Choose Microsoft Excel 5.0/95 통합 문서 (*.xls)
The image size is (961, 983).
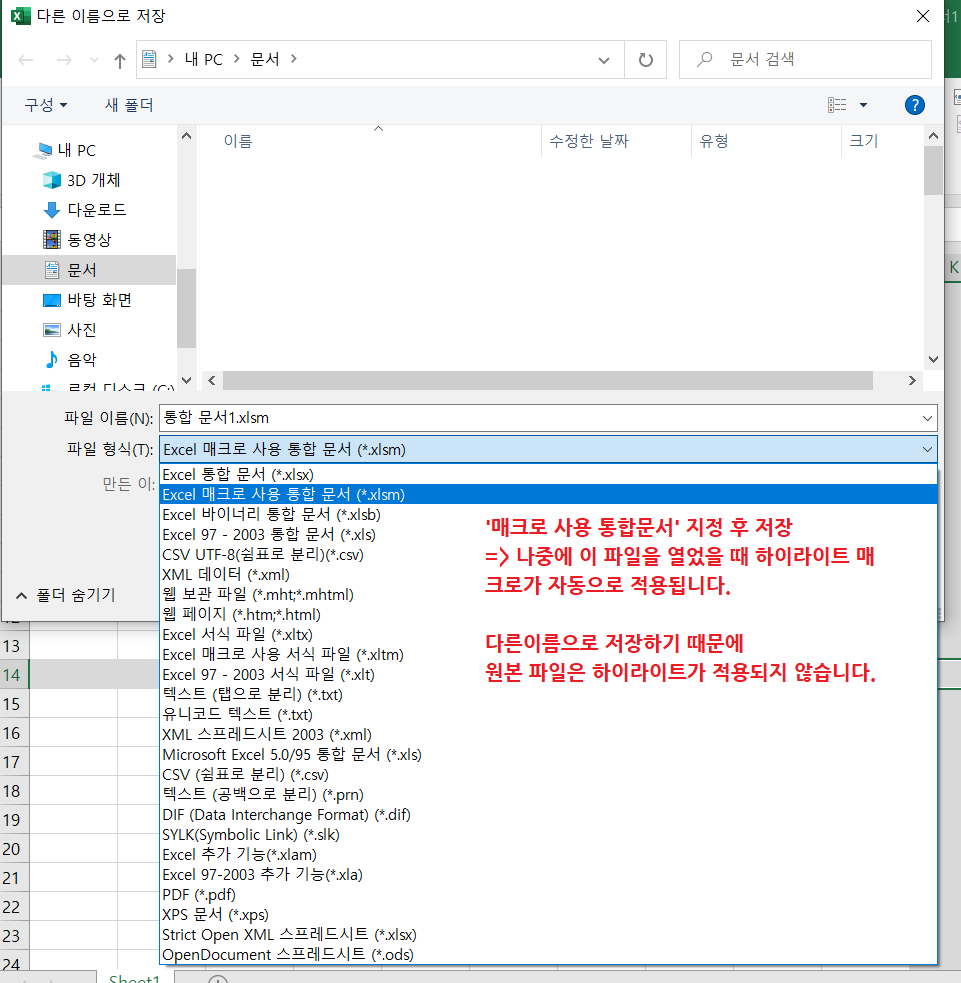tap(549, 755)
